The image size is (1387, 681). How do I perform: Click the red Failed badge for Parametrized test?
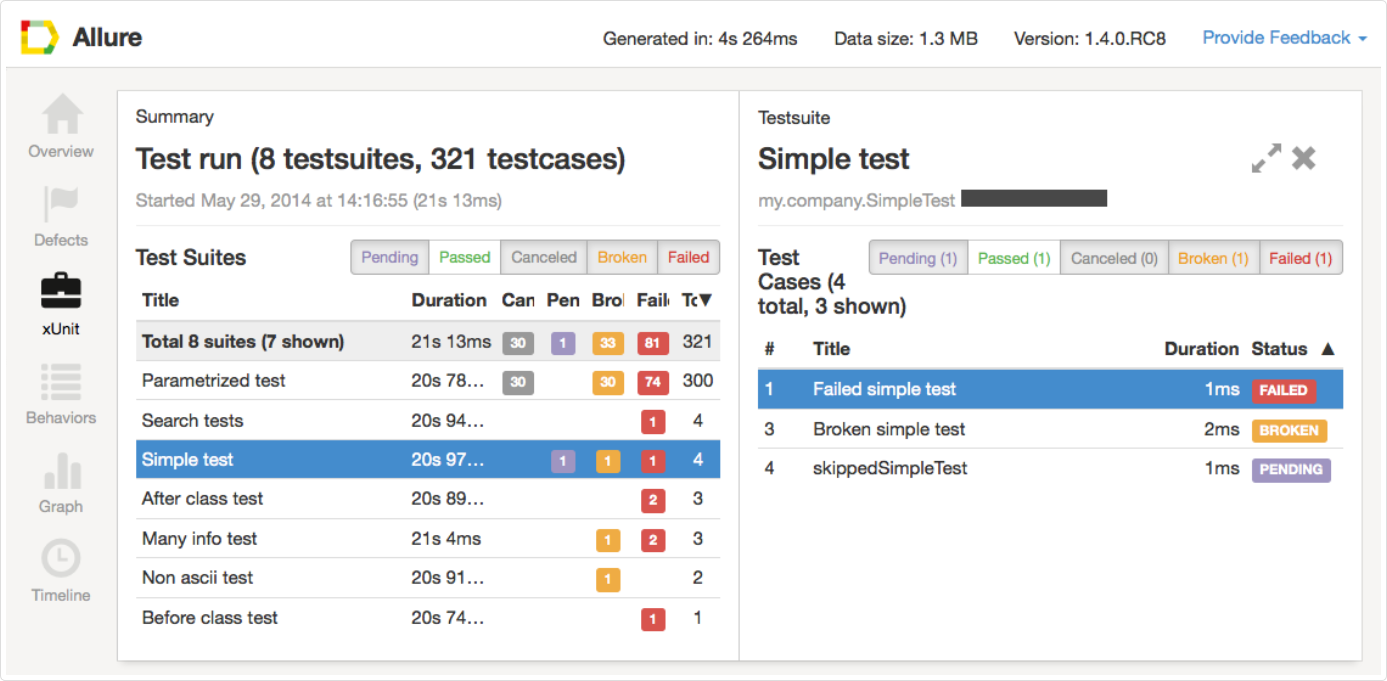click(x=652, y=381)
